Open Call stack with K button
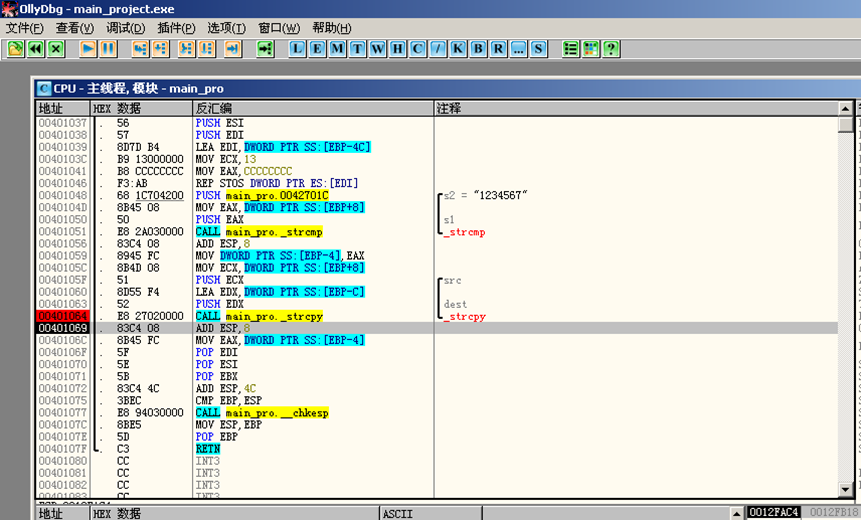861x520 pixels. point(457,48)
